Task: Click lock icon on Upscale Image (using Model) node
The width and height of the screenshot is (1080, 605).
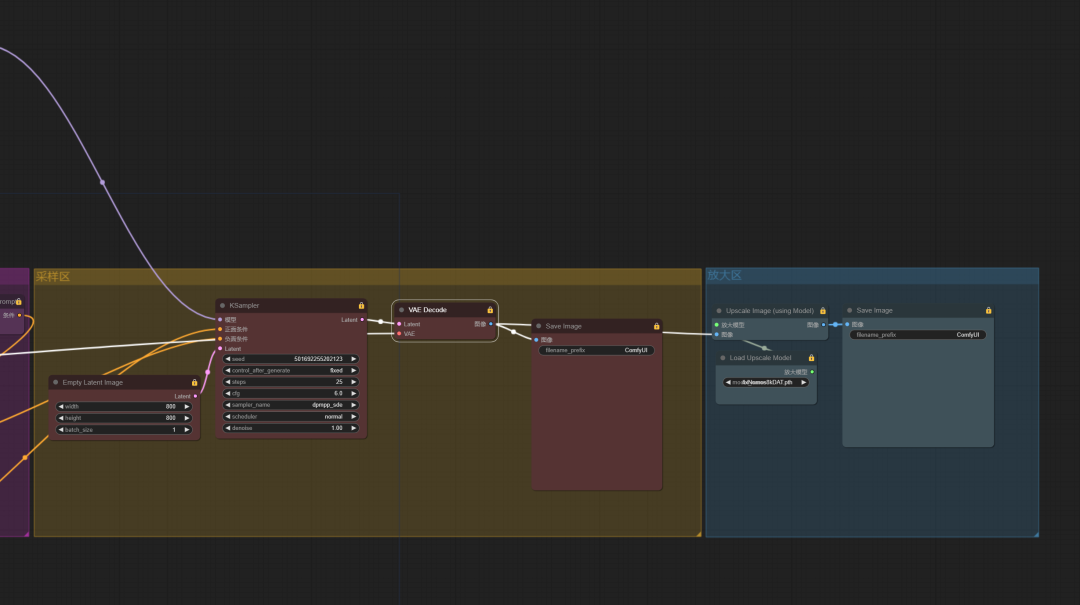Action: tap(822, 311)
